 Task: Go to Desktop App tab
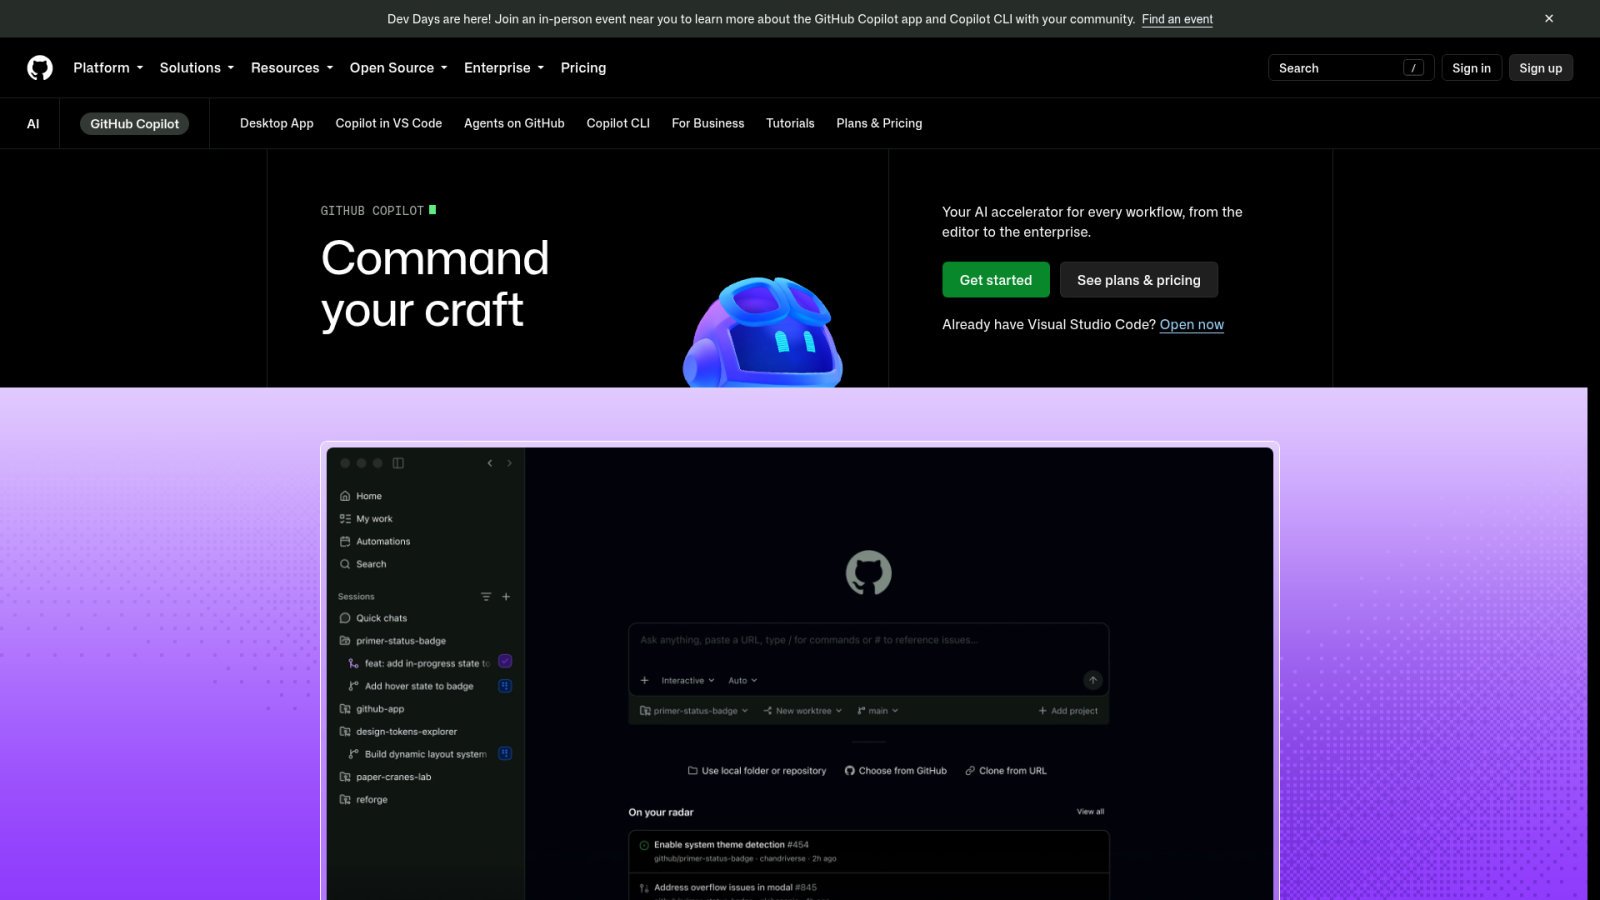point(277,123)
